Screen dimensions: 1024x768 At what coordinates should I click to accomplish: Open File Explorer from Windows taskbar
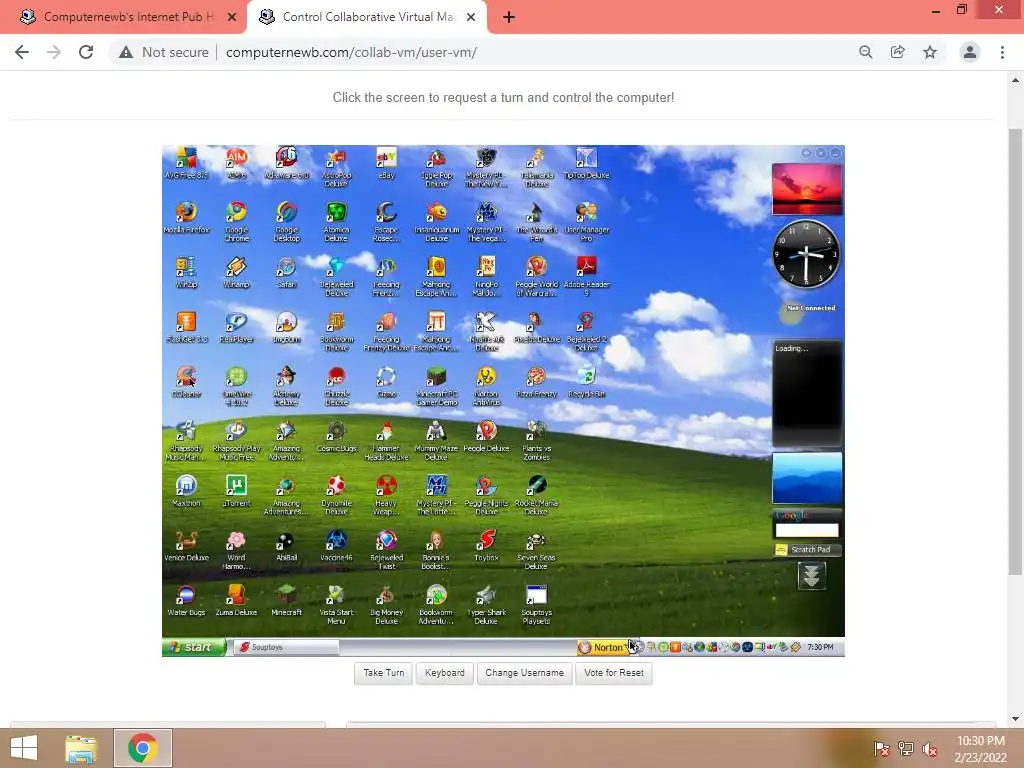[81, 748]
